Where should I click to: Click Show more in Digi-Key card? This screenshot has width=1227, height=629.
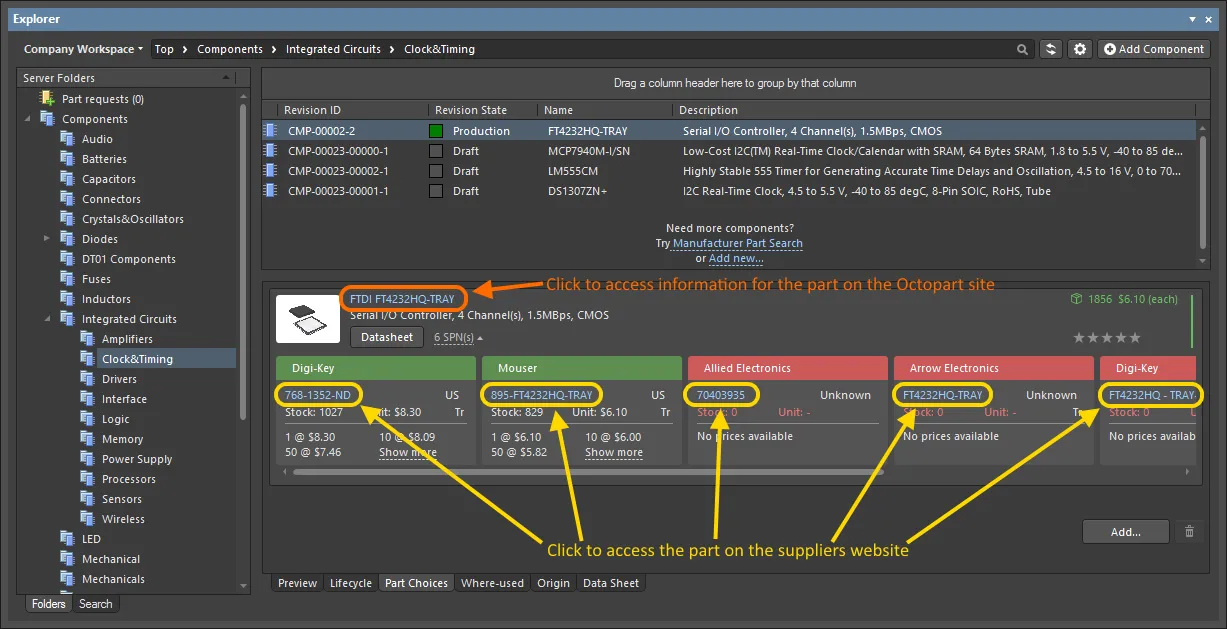tap(407, 453)
